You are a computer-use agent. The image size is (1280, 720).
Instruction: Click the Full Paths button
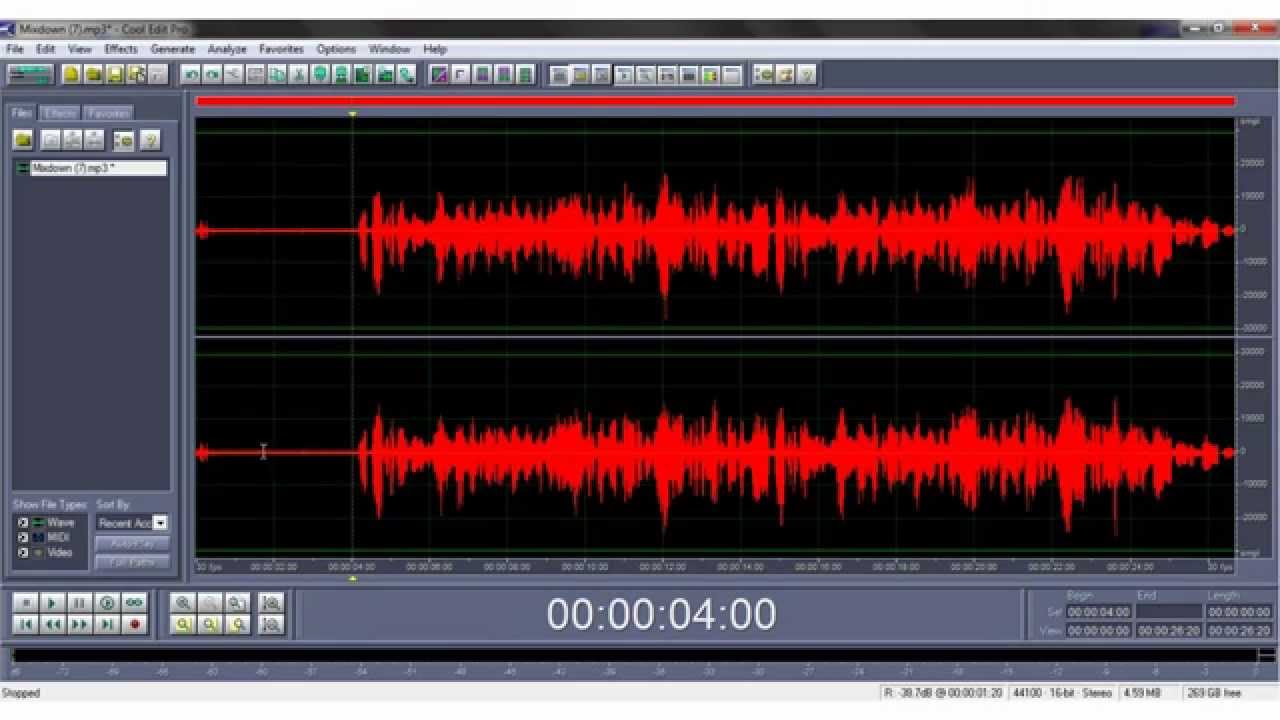(132, 561)
